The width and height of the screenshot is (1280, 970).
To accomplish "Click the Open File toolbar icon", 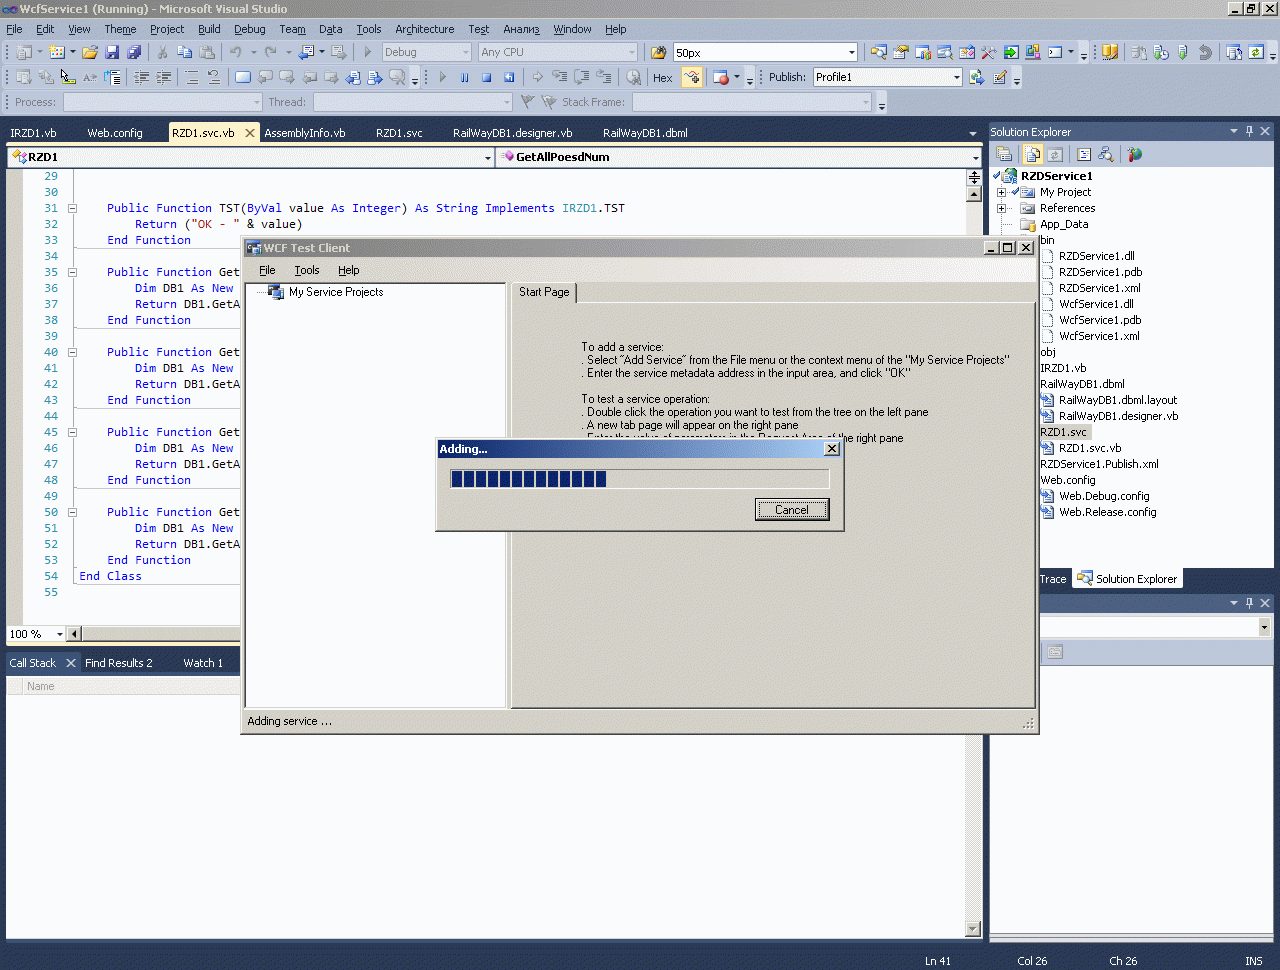I will [x=90, y=52].
